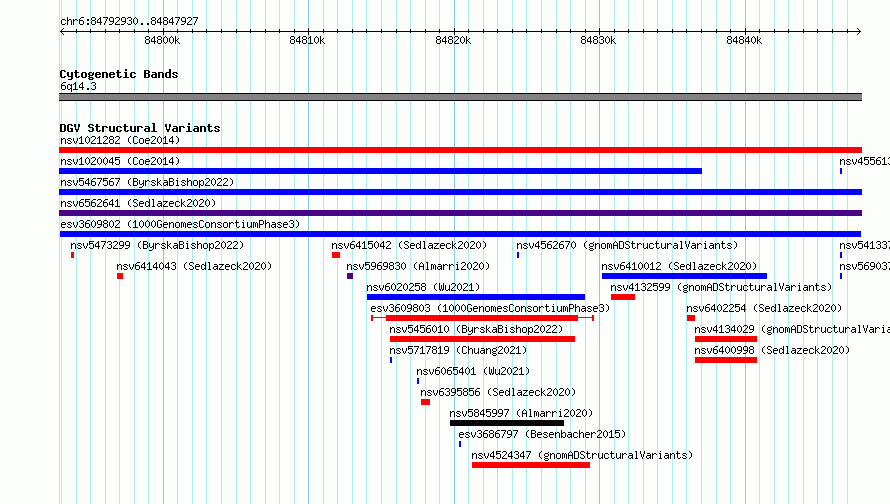
Task: Click the right arrow of the ruler
Action: coord(859,32)
